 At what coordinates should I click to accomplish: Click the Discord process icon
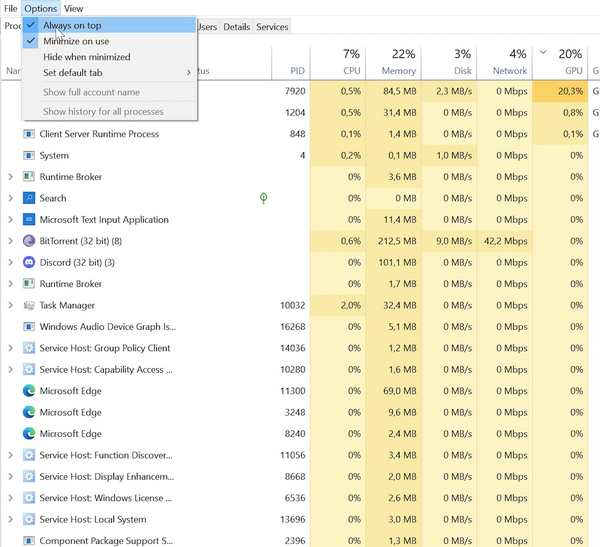(x=29, y=262)
